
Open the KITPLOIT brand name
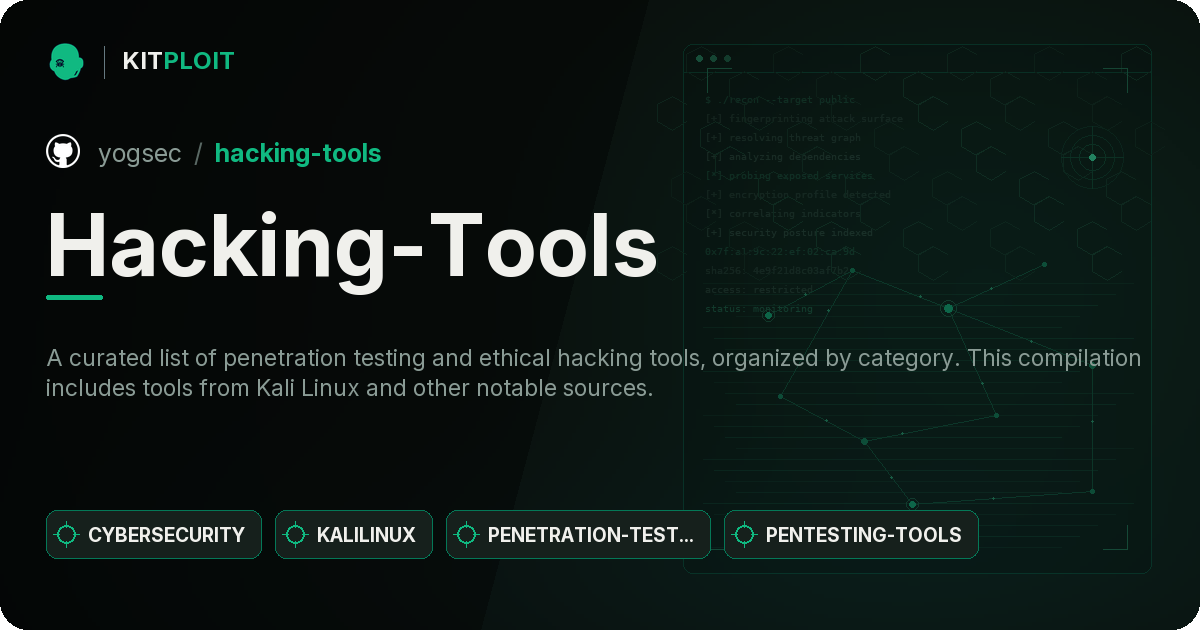click(x=178, y=61)
